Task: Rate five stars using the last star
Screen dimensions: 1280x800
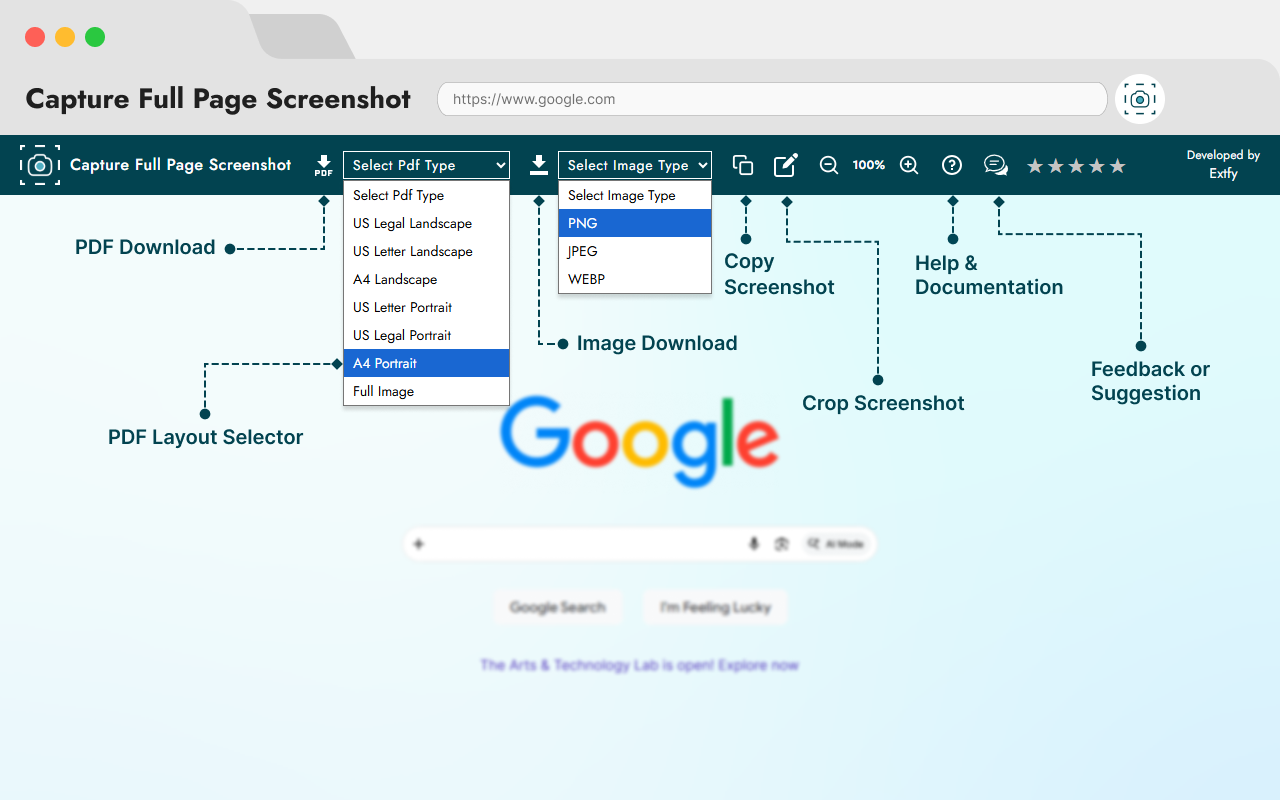Action: click(x=1117, y=166)
